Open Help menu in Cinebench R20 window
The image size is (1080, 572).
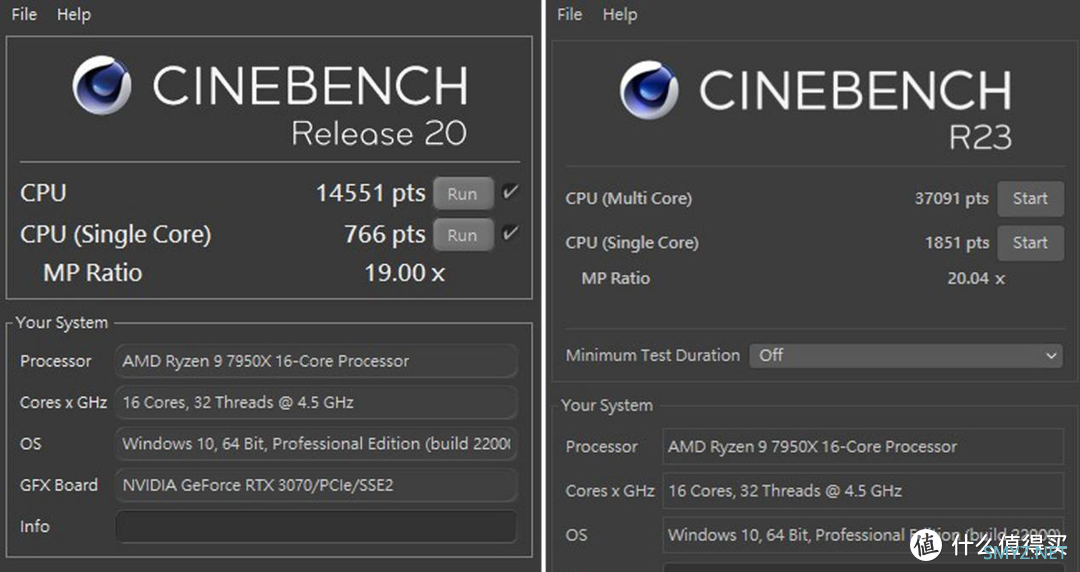pos(74,14)
